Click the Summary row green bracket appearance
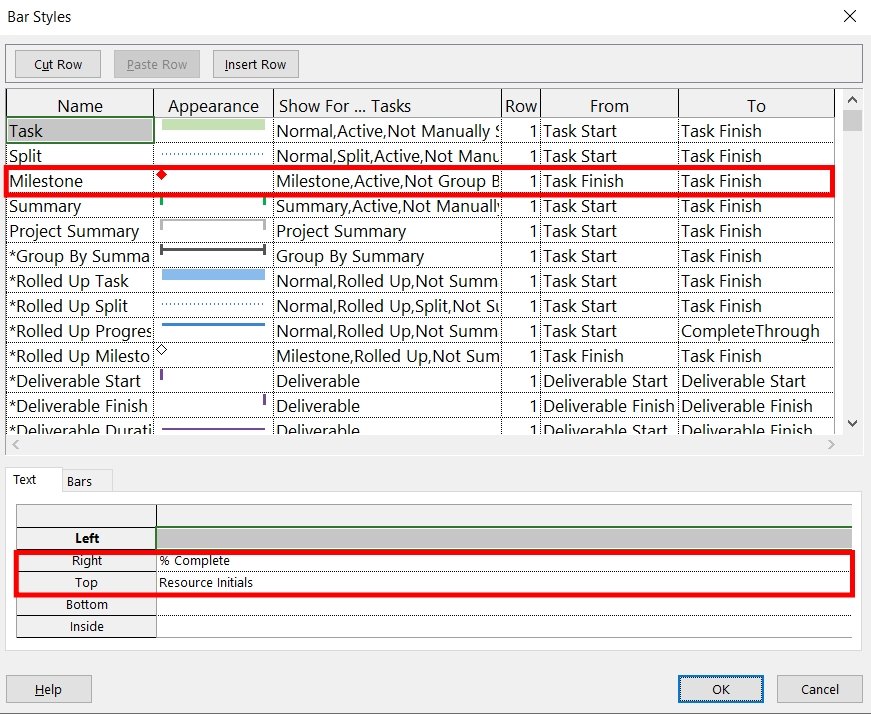The width and height of the screenshot is (871, 714). (x=213, y=201)
